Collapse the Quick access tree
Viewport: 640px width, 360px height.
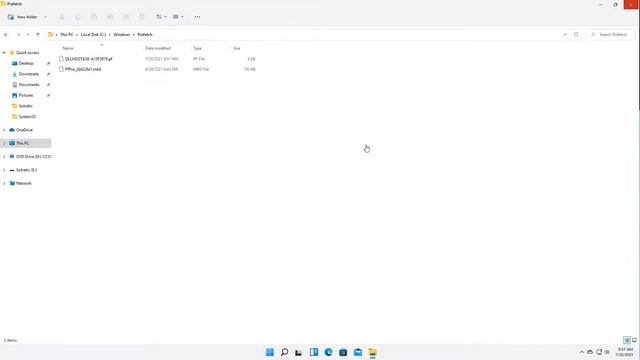(x=4, y=53)
